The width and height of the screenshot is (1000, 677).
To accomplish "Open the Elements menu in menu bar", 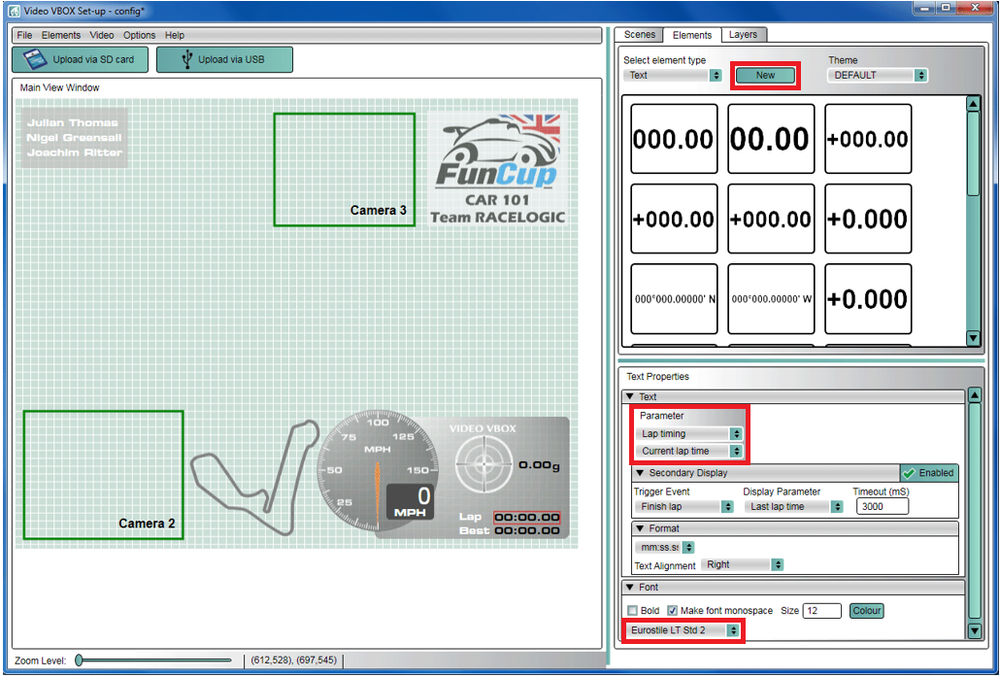I will [x=61, y=35].
